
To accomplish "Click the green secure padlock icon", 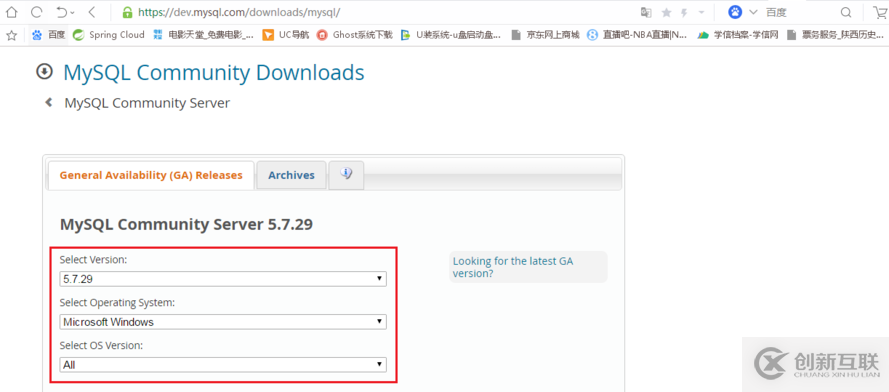I will (x=127, y=12).
